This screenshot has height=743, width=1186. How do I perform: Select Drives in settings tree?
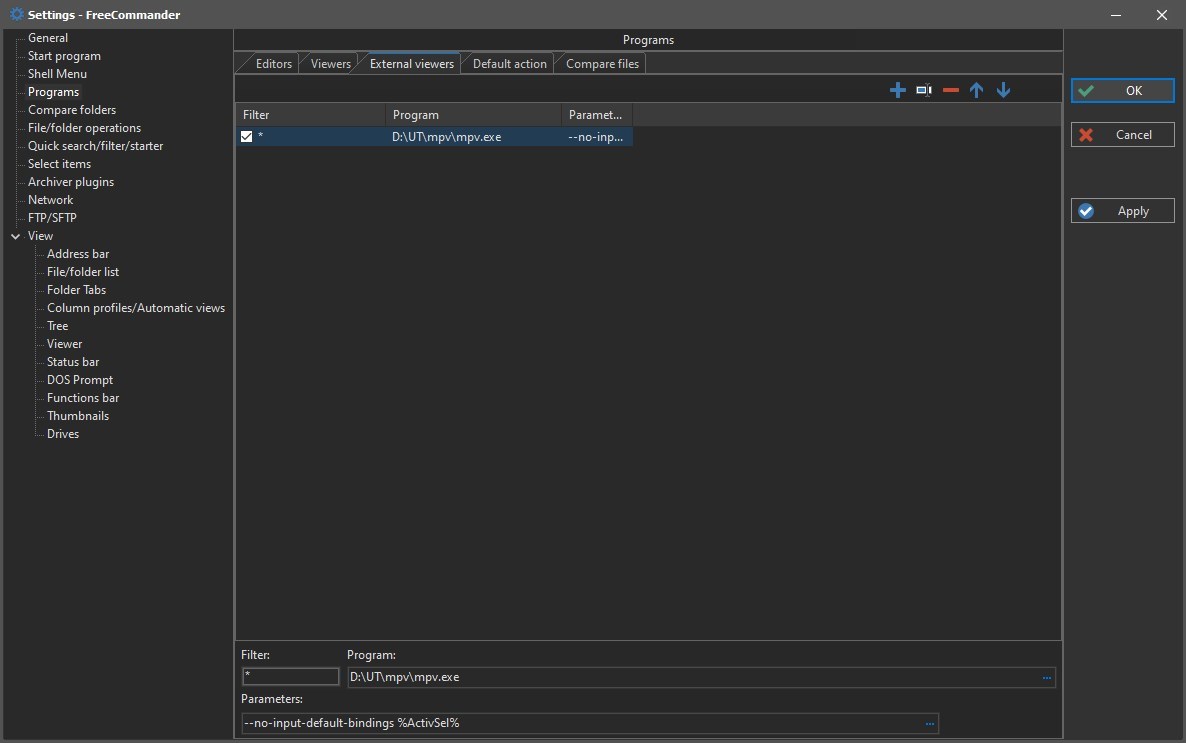point(63,434)
